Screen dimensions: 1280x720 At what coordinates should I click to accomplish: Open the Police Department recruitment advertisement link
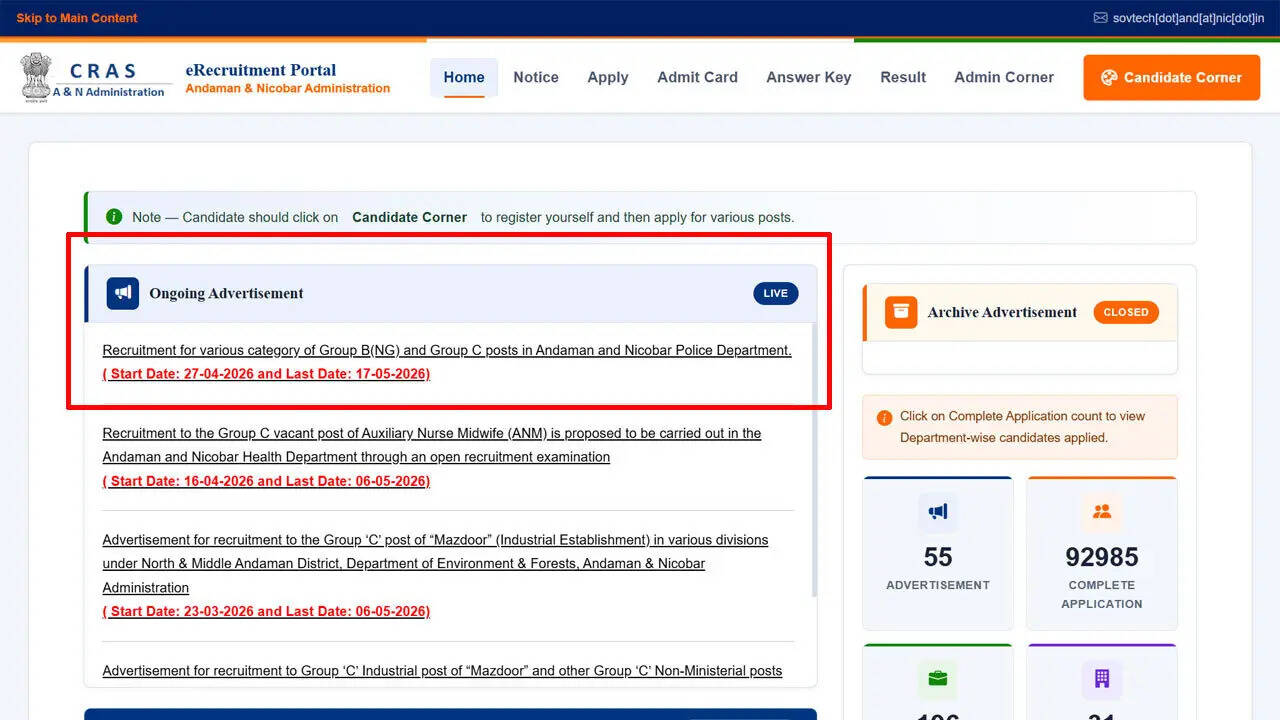446,350
